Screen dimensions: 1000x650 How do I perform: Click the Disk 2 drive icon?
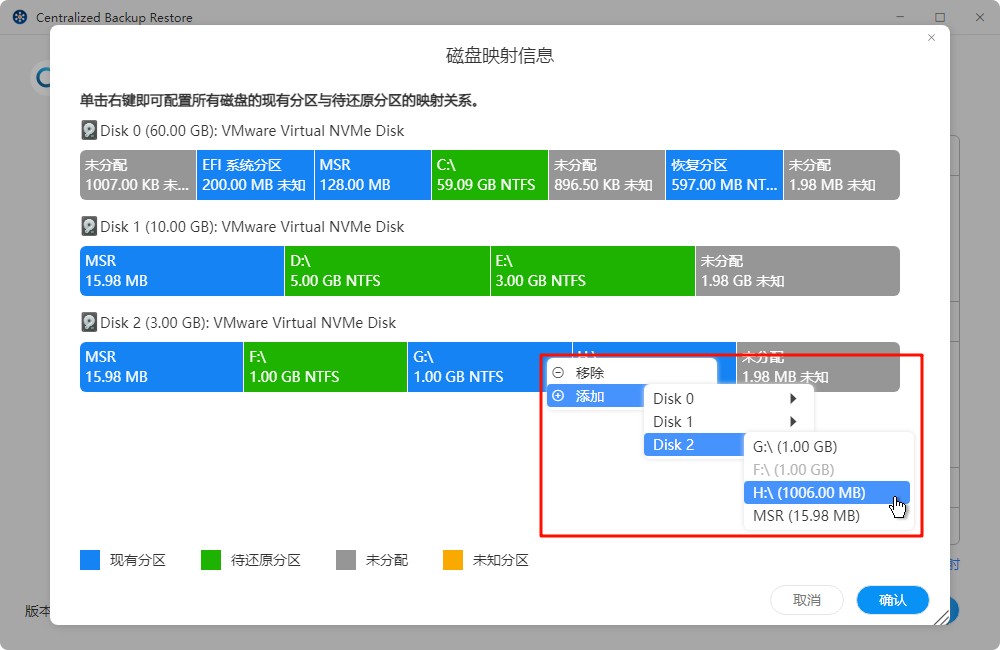tap(88, 322)
